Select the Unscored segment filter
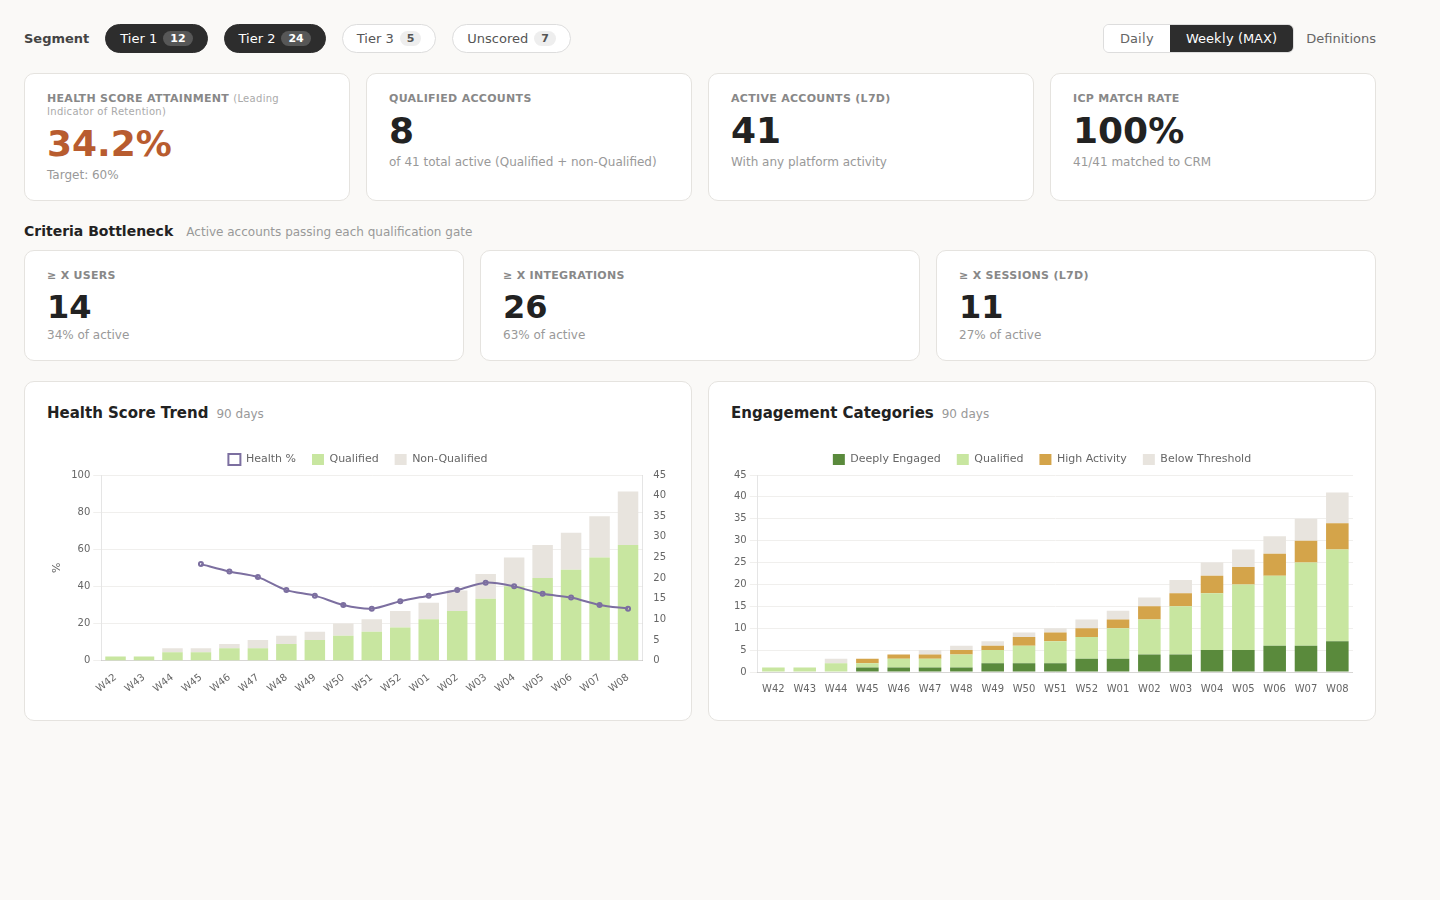 pos(510,38)
